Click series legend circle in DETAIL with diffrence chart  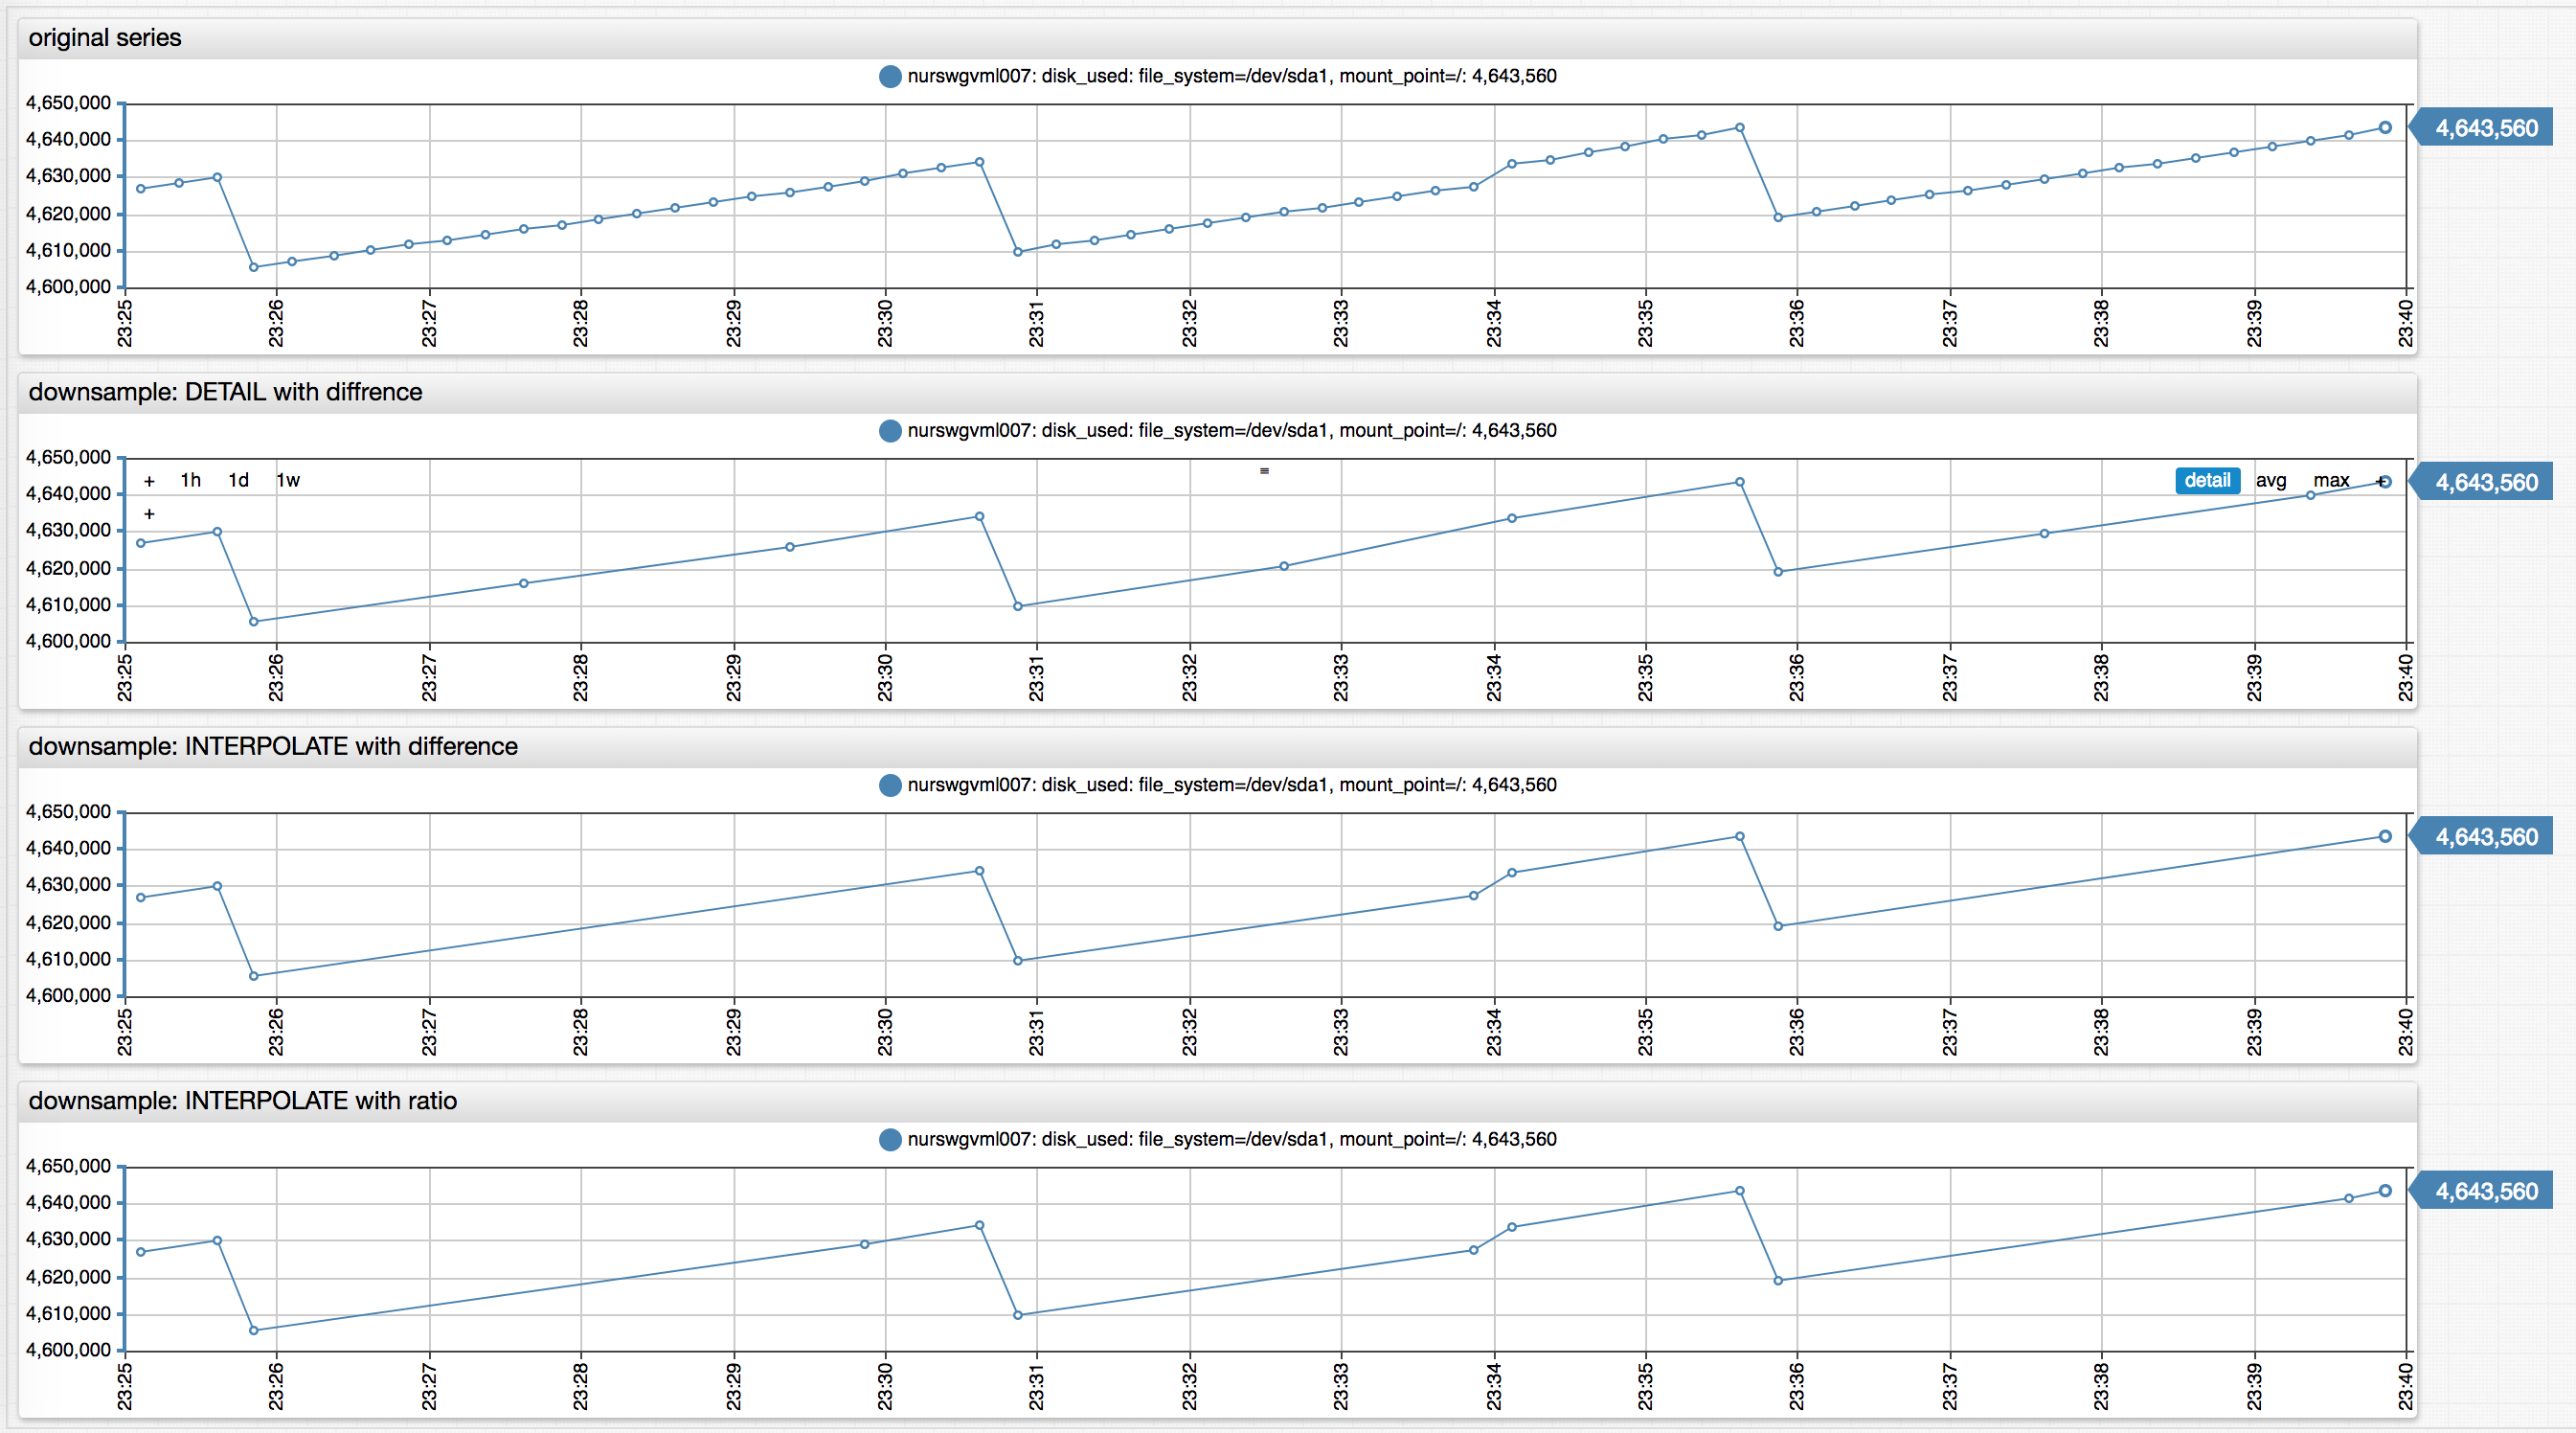[x=889, y=431]
